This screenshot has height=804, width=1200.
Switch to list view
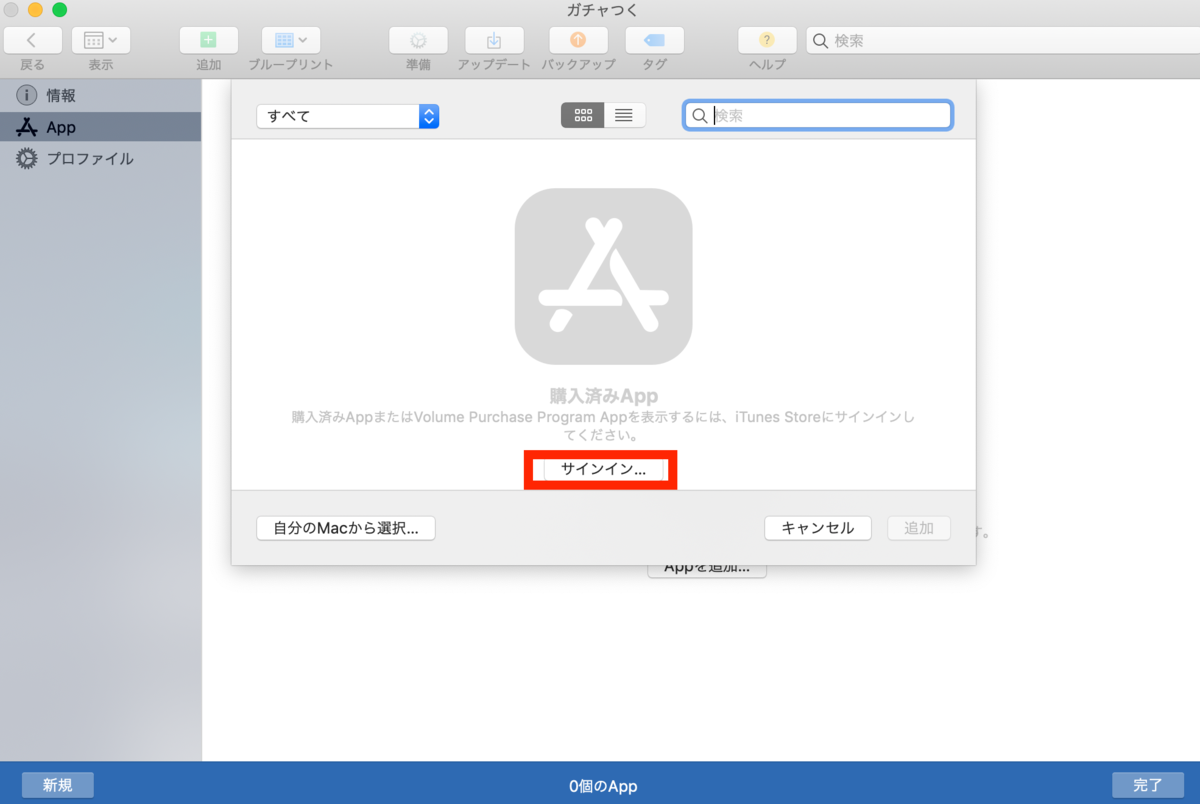pos(625,115)
